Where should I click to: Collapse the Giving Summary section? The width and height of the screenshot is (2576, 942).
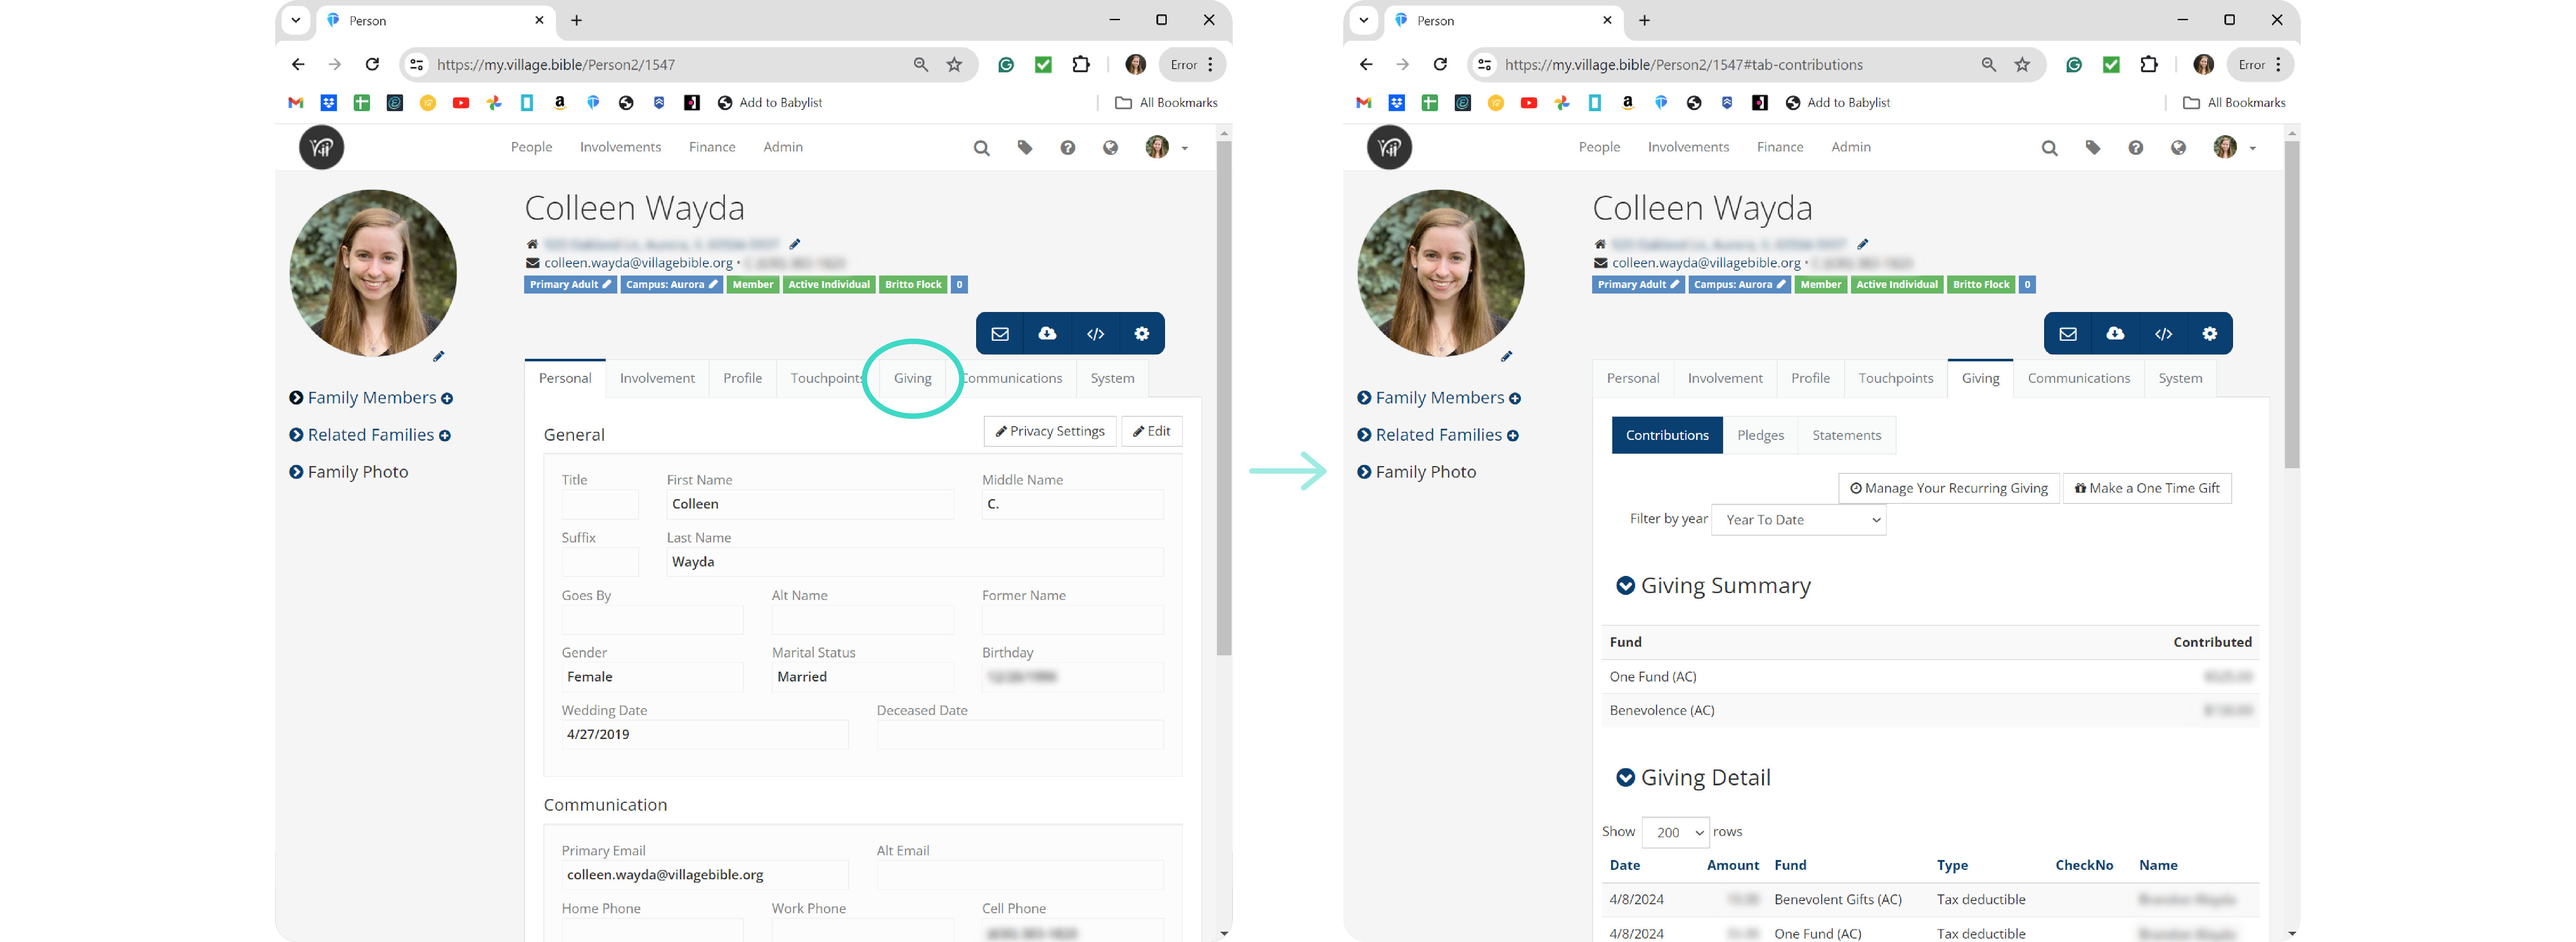pos(1625,586)
